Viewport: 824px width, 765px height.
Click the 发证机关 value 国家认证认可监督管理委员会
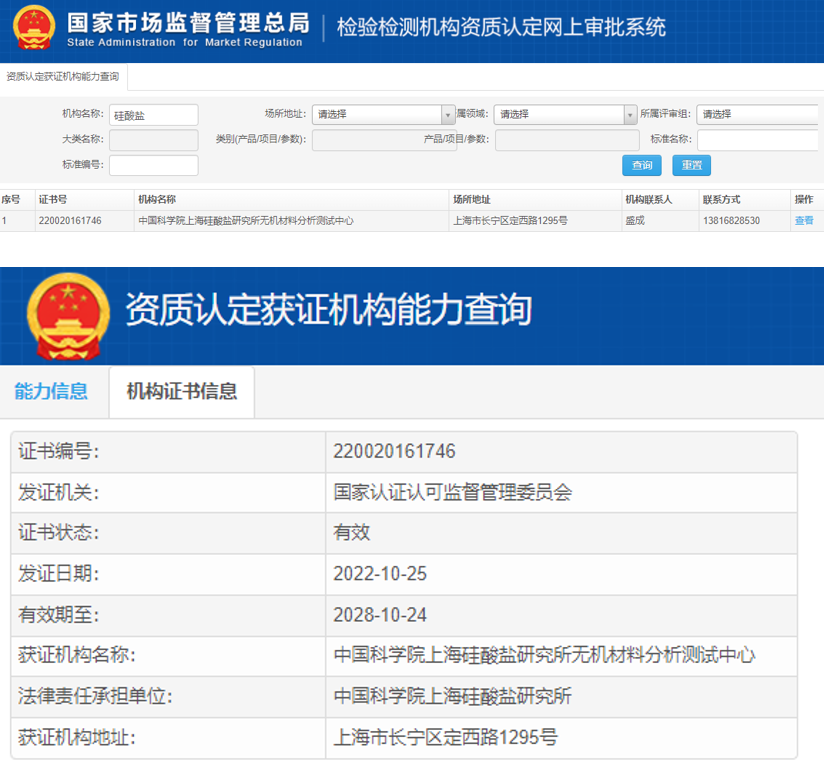click(452, 492)
